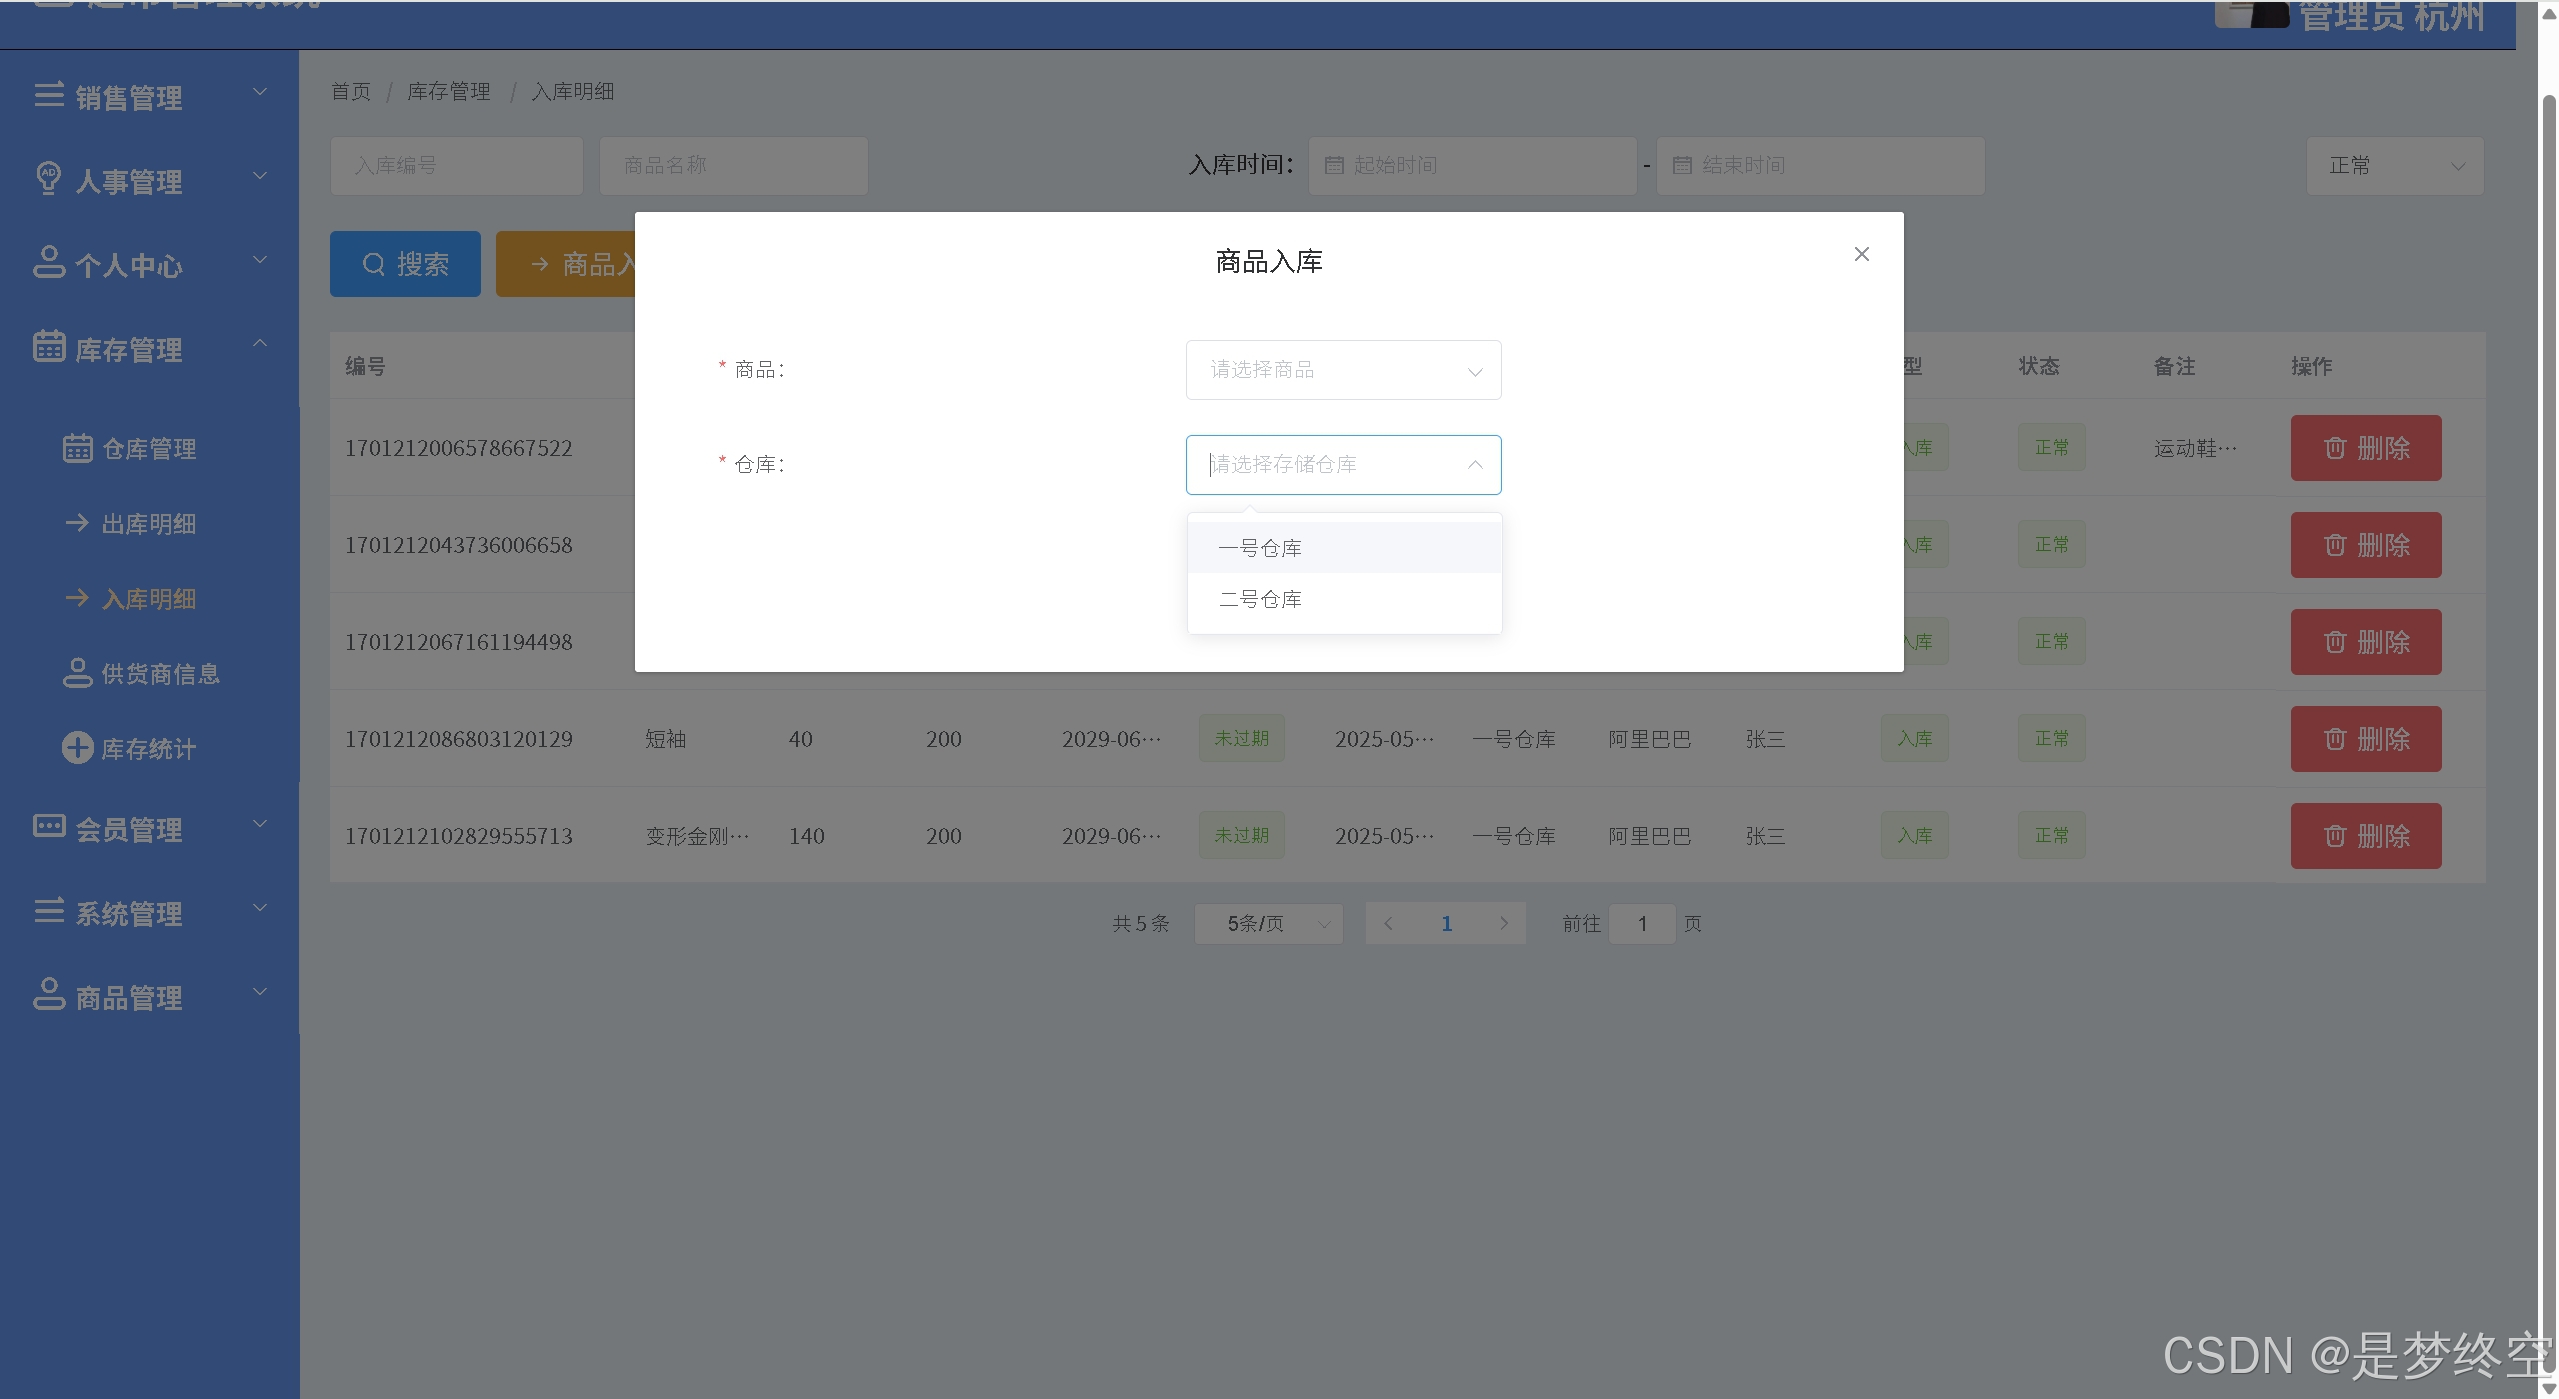2559x1399 pixels.
Task: Expand the 商品管理 sidebar chevron
Action: 260,992
